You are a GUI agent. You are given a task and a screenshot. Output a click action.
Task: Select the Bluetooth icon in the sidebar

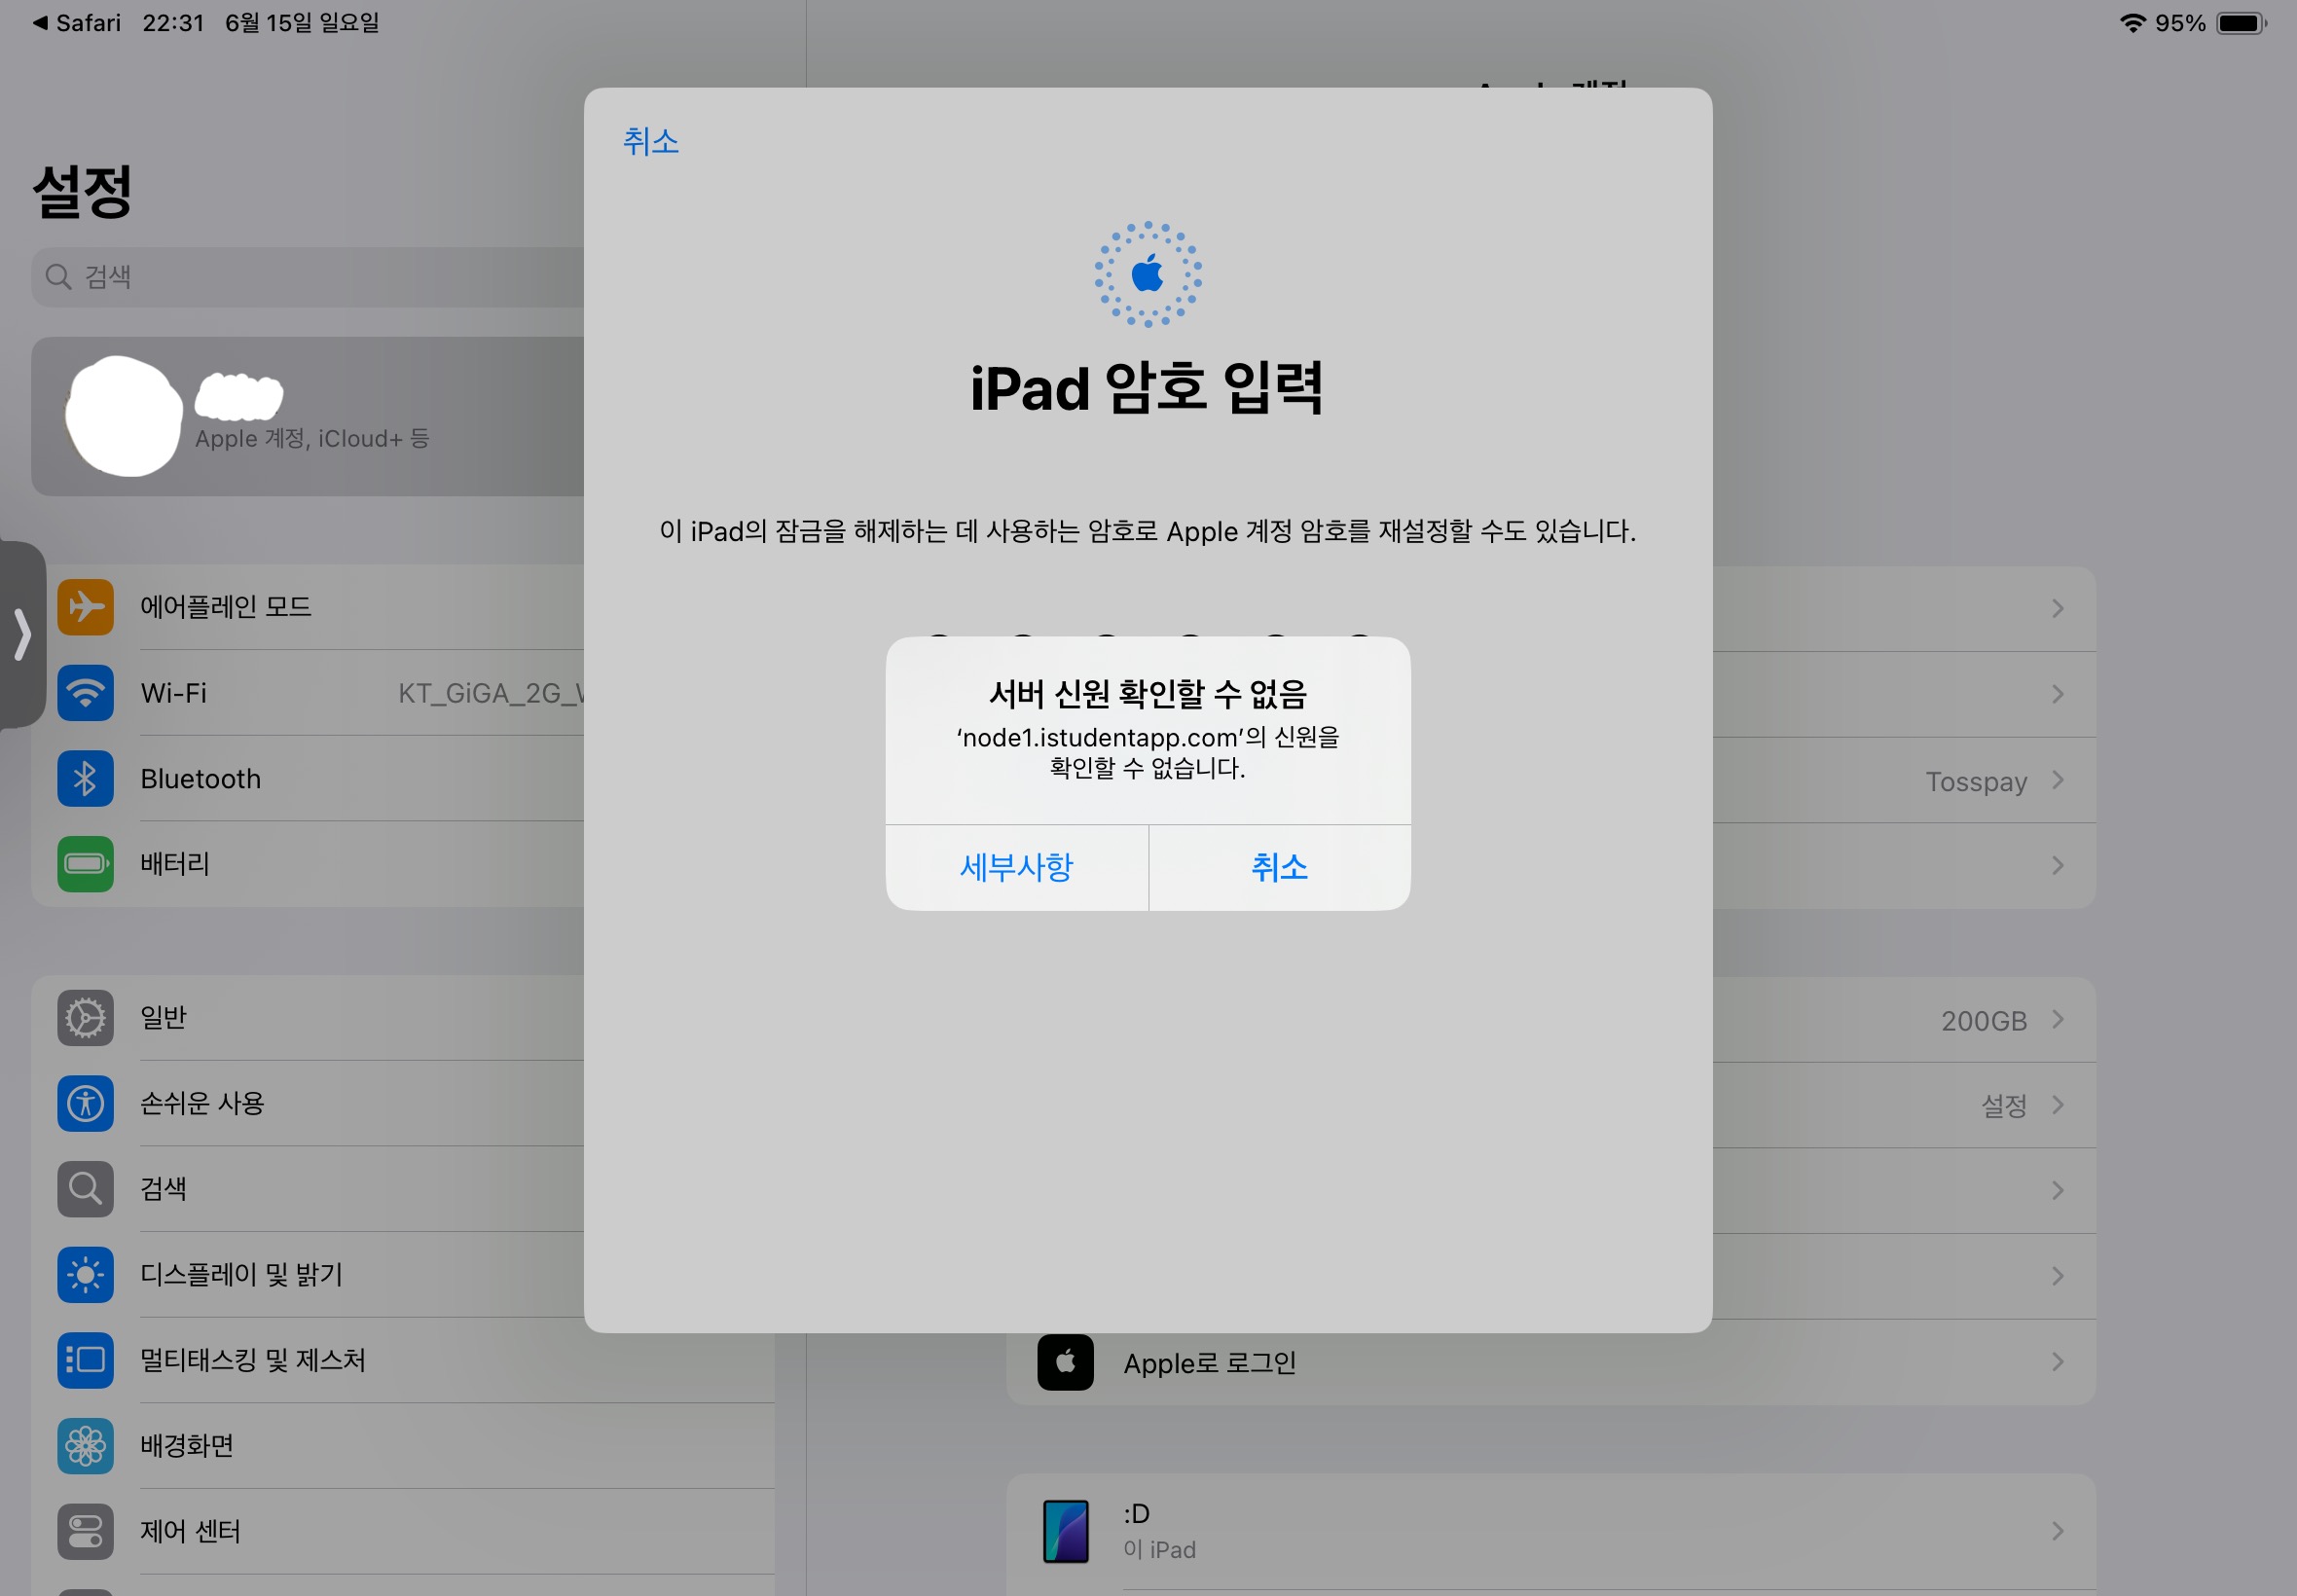pyautogui.click(x=85, y=779)
